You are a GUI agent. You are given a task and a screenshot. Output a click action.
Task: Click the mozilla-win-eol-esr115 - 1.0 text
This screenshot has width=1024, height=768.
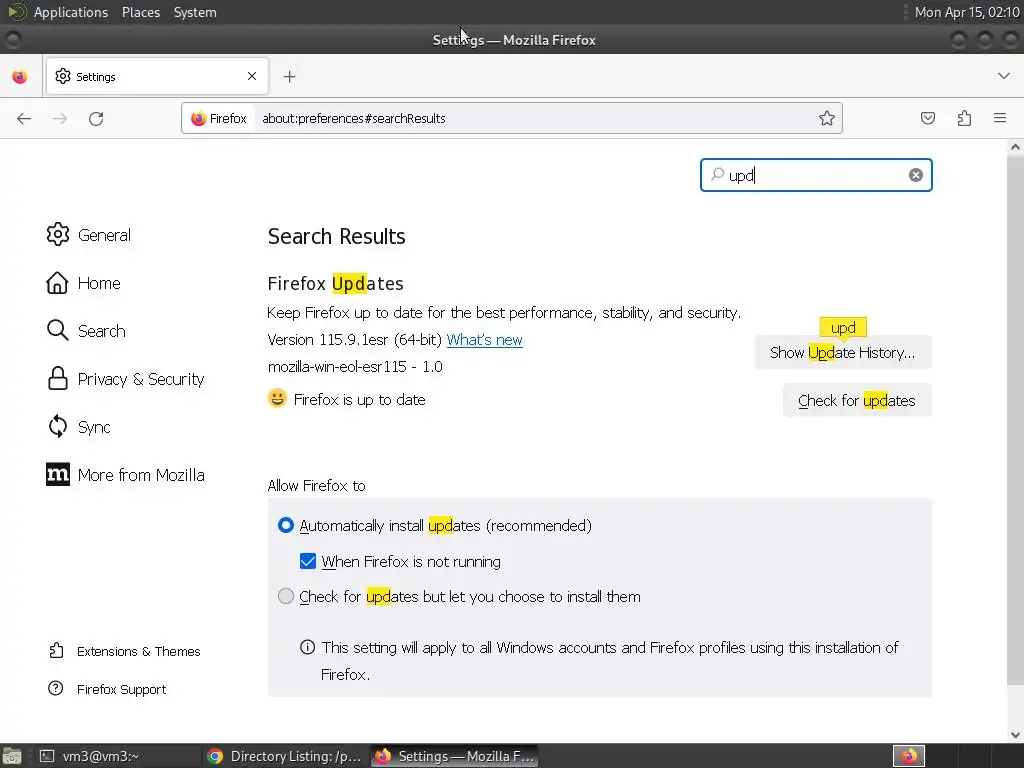tap(355, 366)
